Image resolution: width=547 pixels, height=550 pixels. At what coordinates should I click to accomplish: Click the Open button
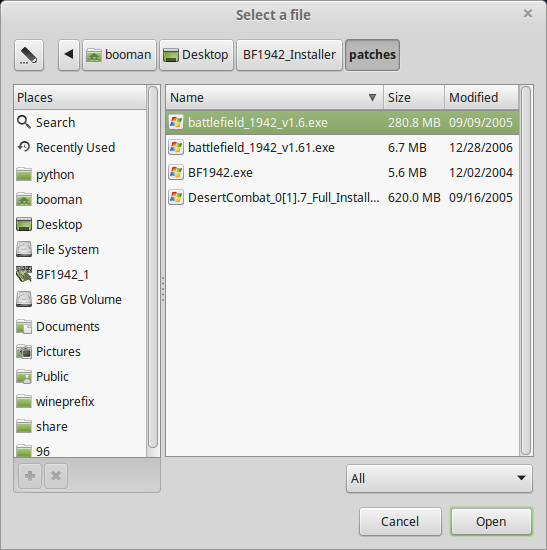pos(491,521)
